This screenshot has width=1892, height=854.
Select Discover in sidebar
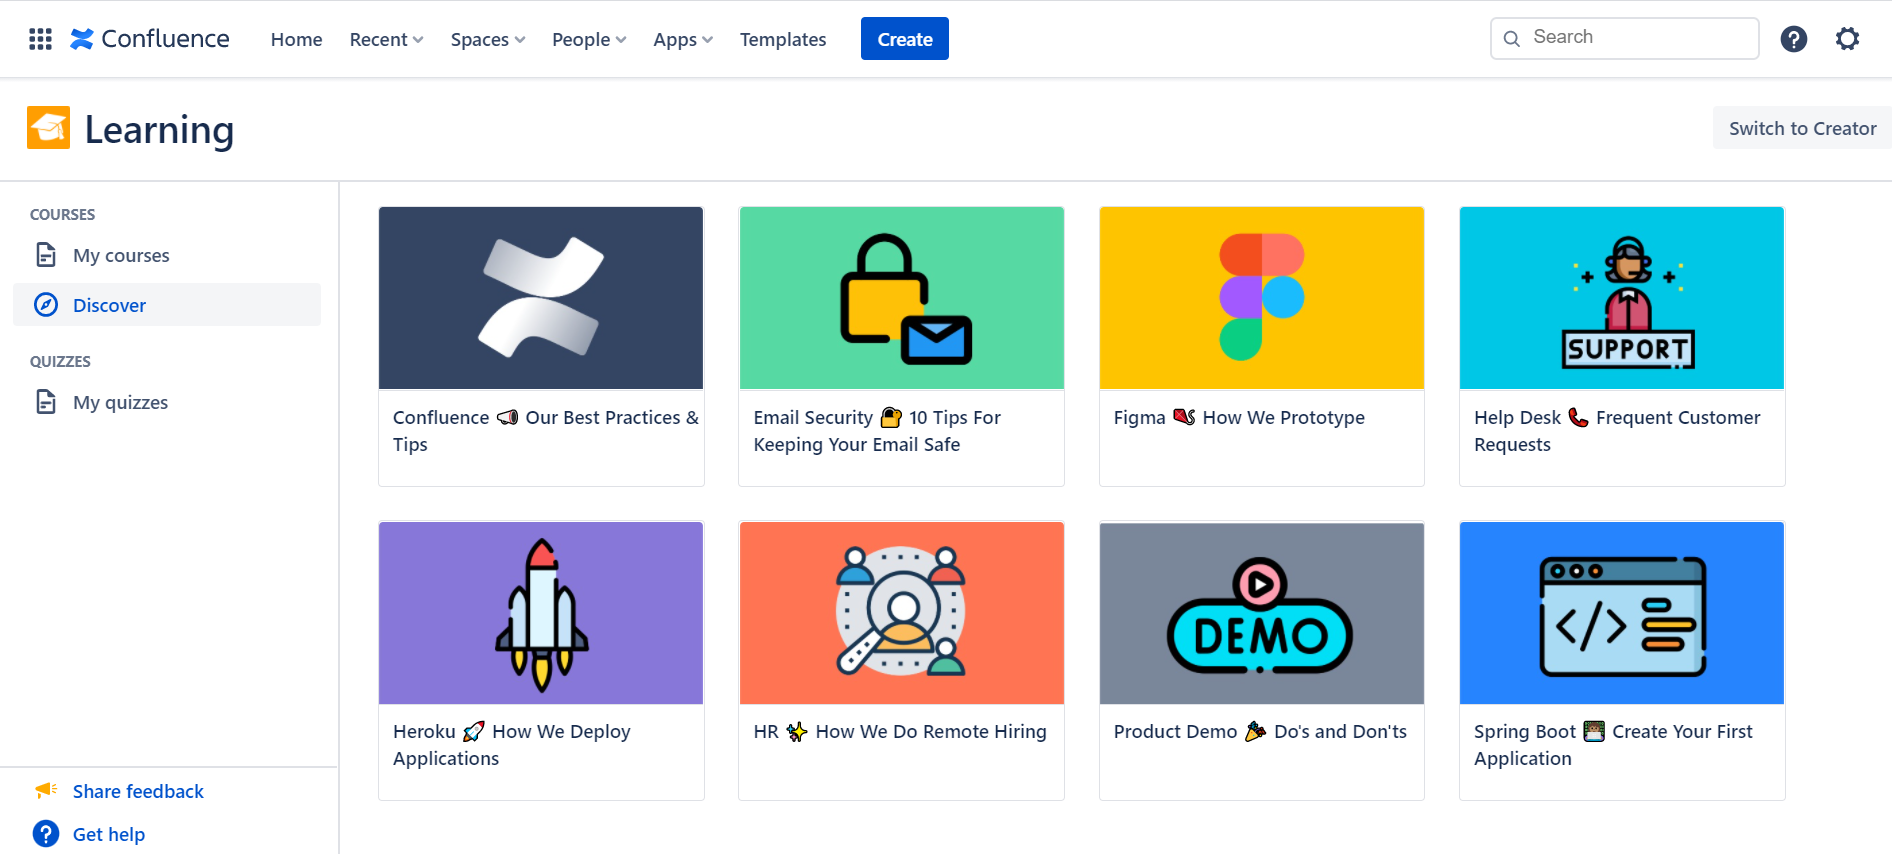(167, 305)
